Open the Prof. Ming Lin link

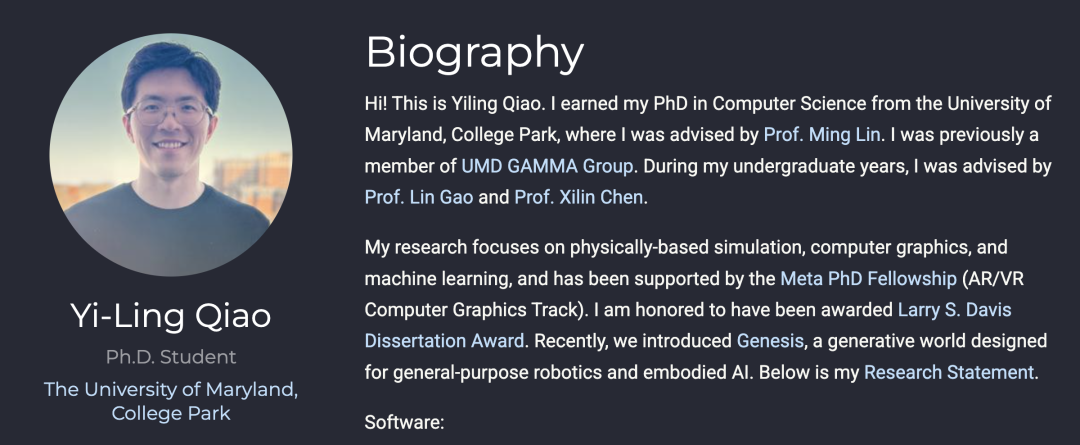(822, 135)
